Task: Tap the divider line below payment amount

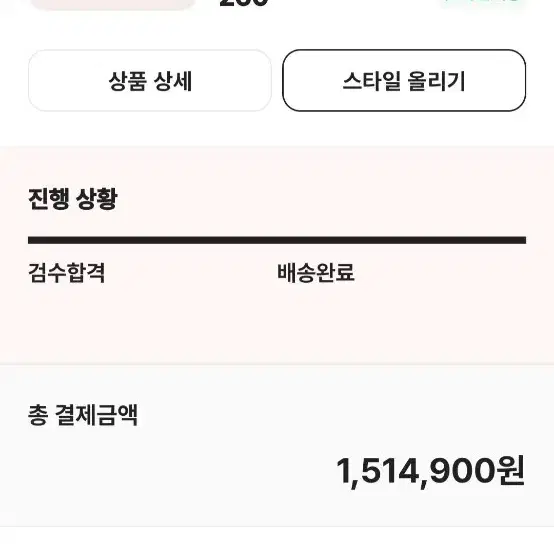Action: (x=277, y=526)
